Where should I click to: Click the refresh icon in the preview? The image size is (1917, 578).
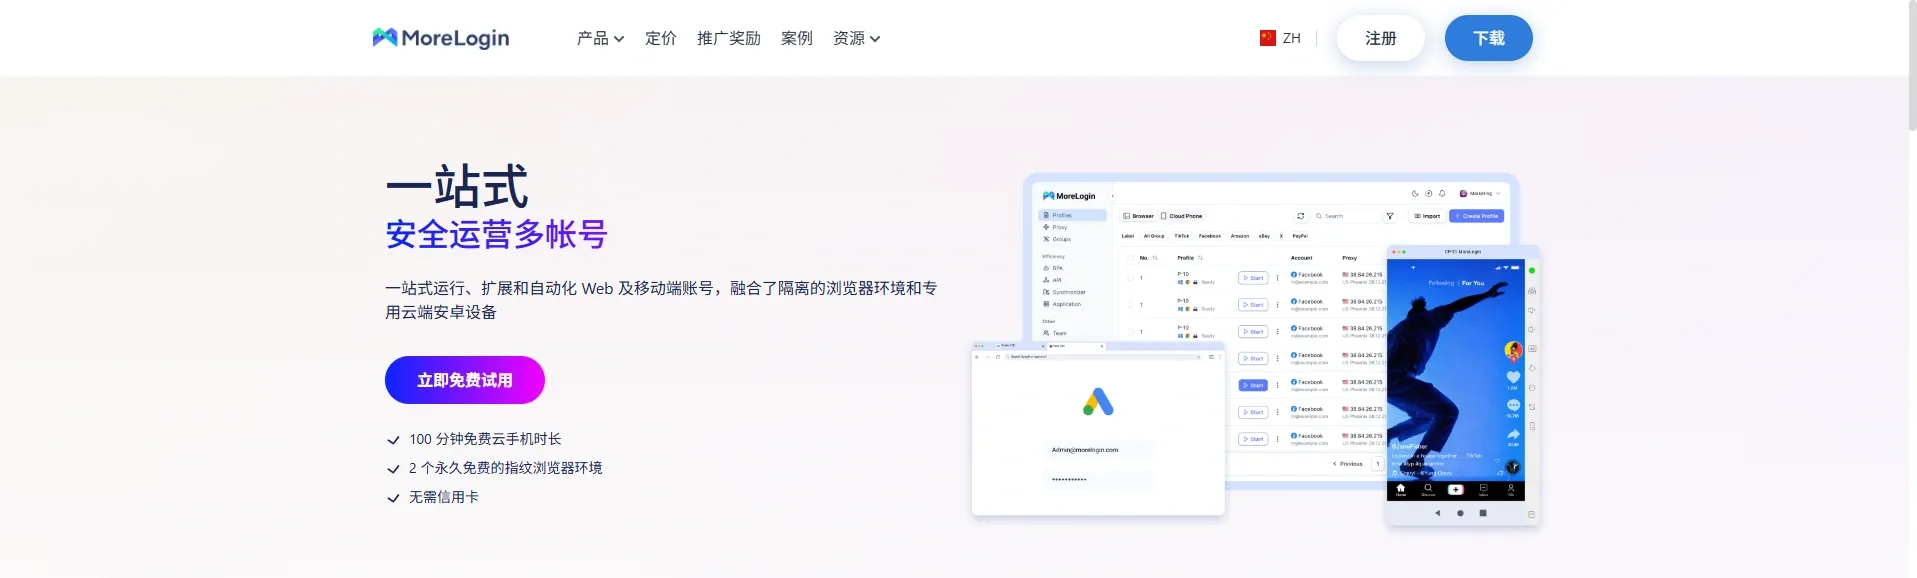click(1300, 216)
